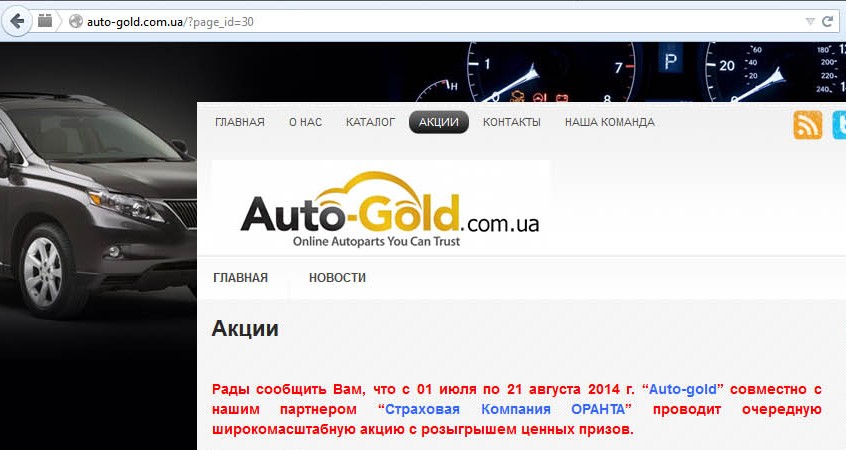
Task: Click the tab groups icon beside back arrow
Action: (x=45, y=21)
